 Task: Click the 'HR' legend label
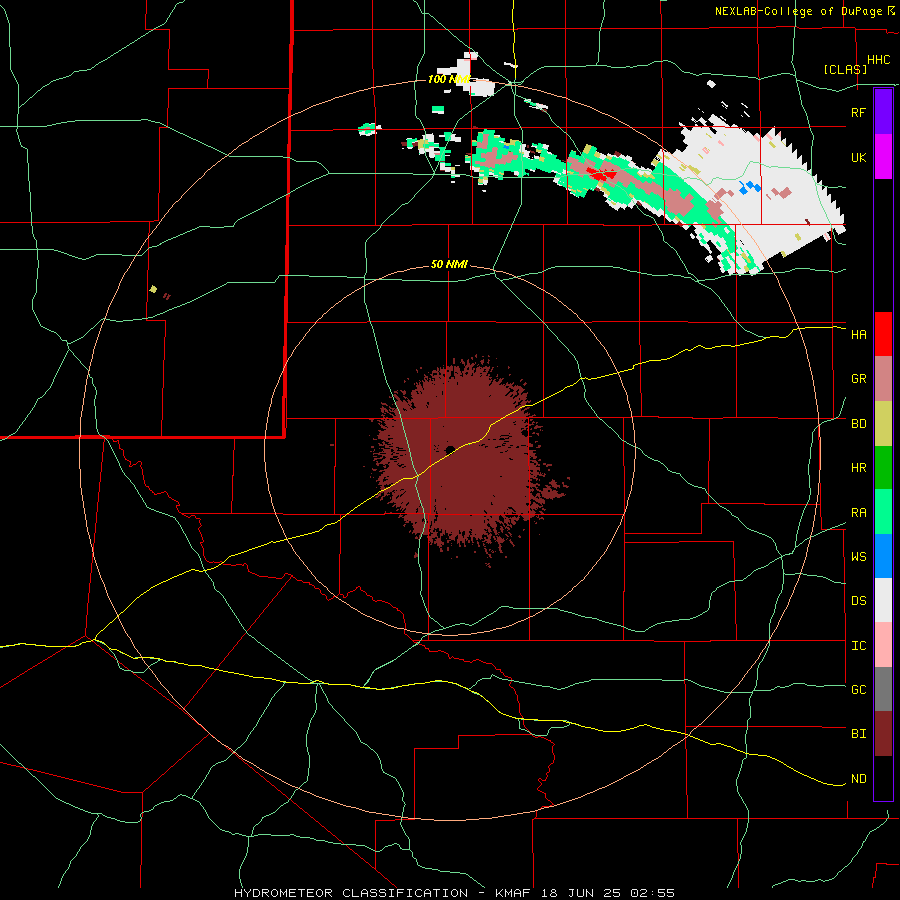(859, 468)
